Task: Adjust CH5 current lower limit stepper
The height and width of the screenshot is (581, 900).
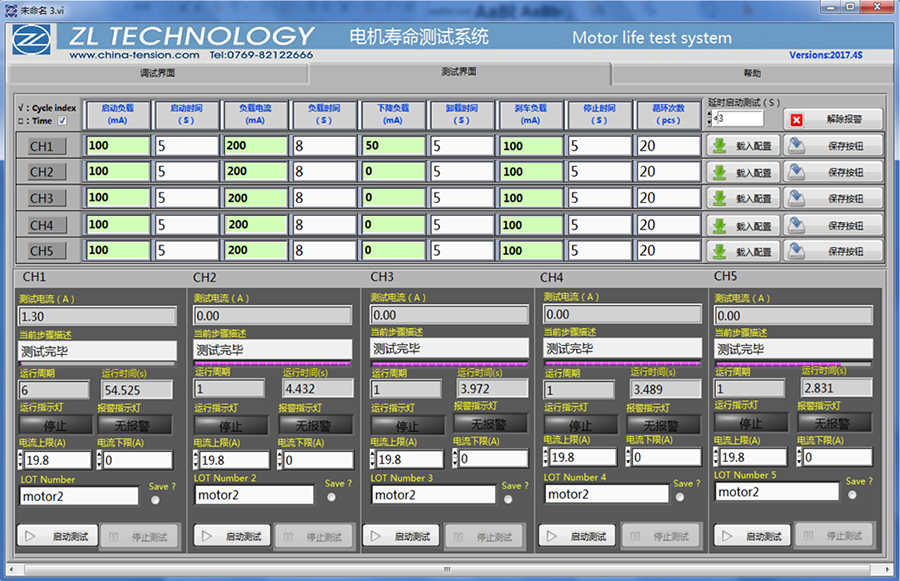Action: tap(798, 457)
